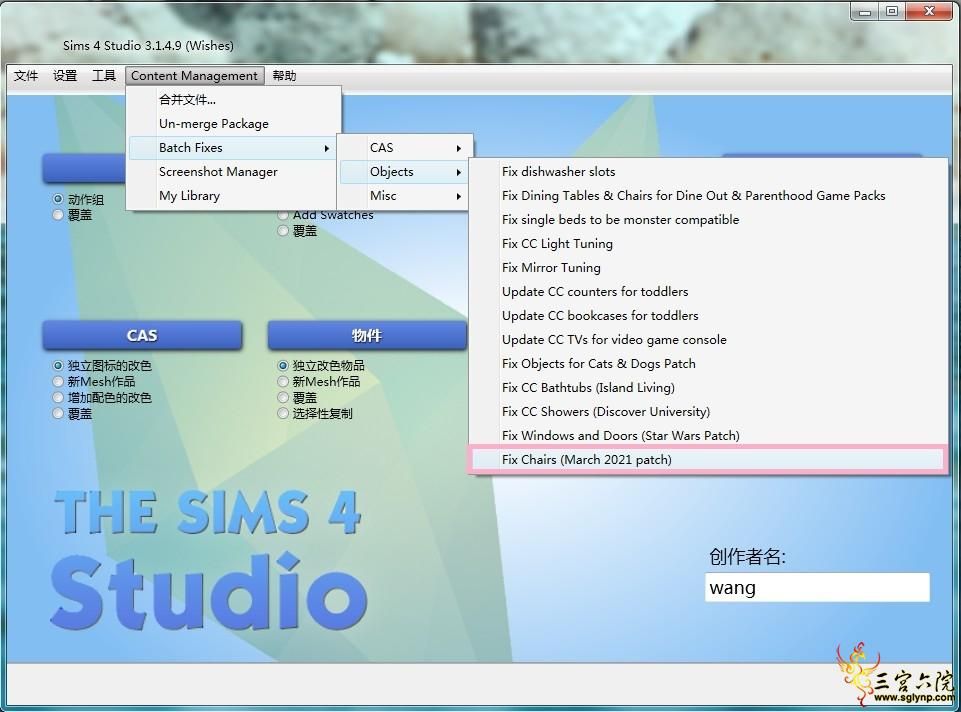
Task: Select Update CC counters for toddlers
Action: (708, 292)
